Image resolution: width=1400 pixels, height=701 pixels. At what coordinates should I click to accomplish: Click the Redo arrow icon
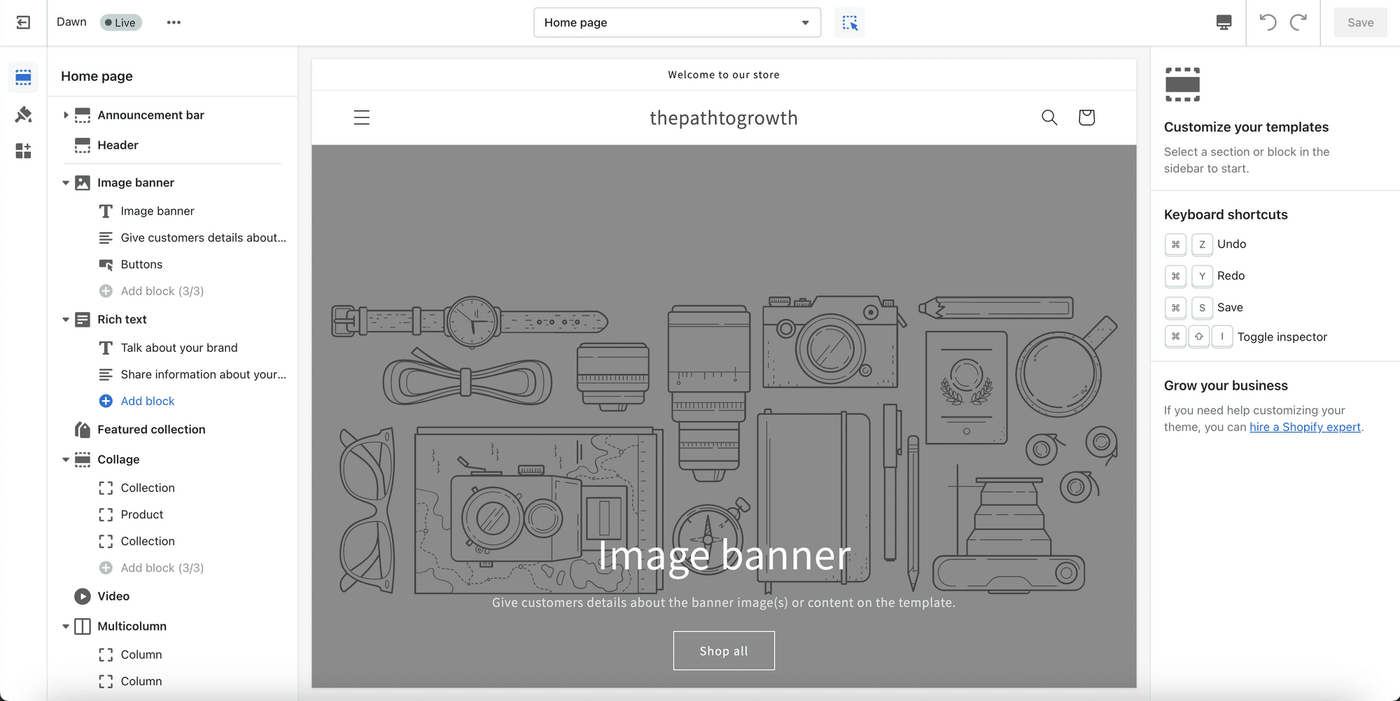click(x=1298, y=22)
